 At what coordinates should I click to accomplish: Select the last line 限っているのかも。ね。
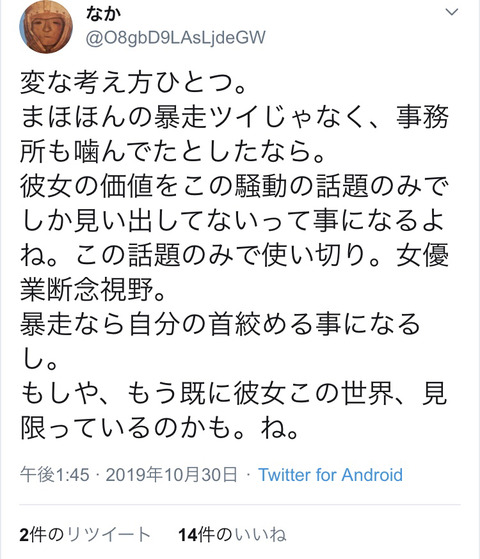160,427
